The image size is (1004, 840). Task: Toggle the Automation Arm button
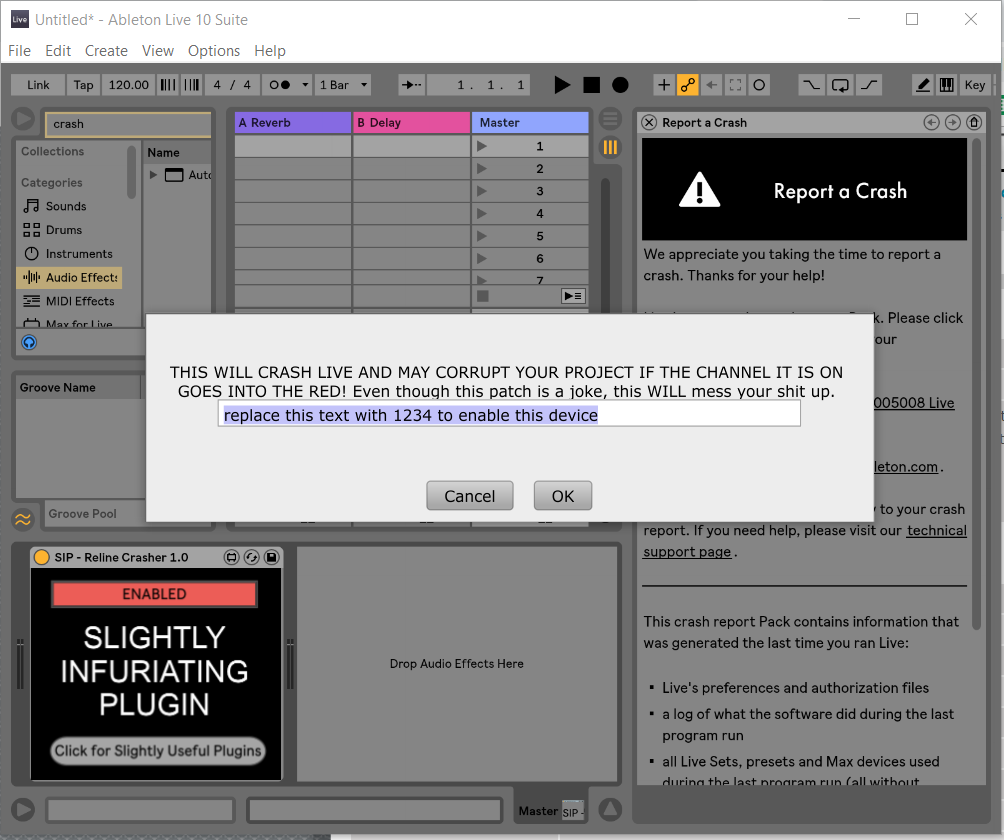coord(688,85)
